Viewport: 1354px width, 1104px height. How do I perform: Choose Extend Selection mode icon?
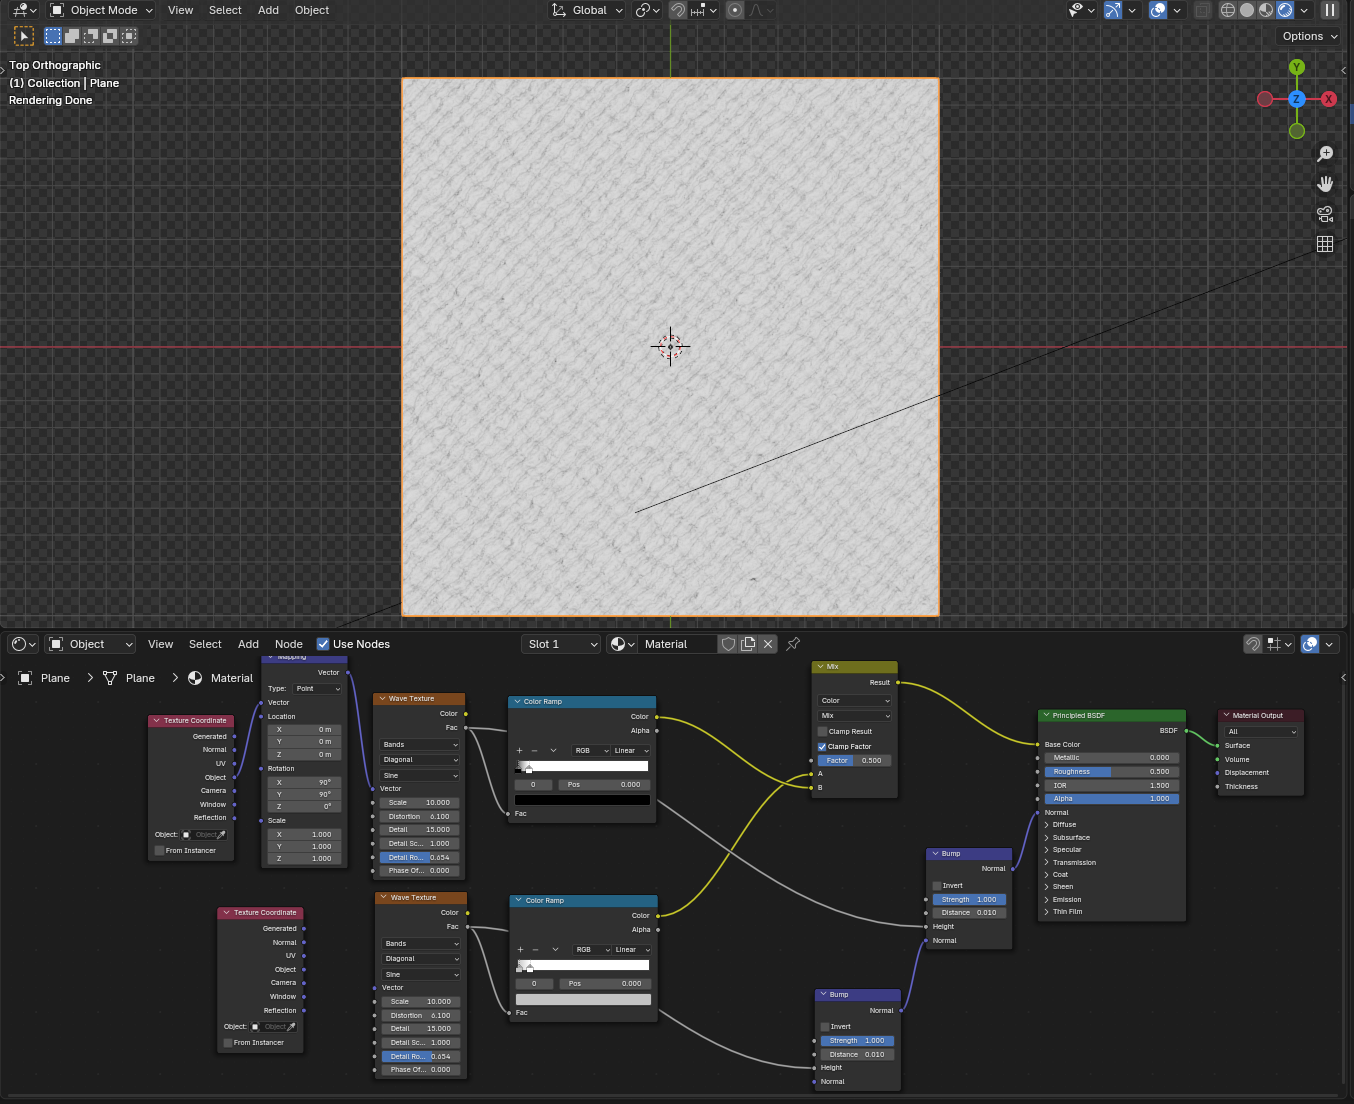coord(72,36)
